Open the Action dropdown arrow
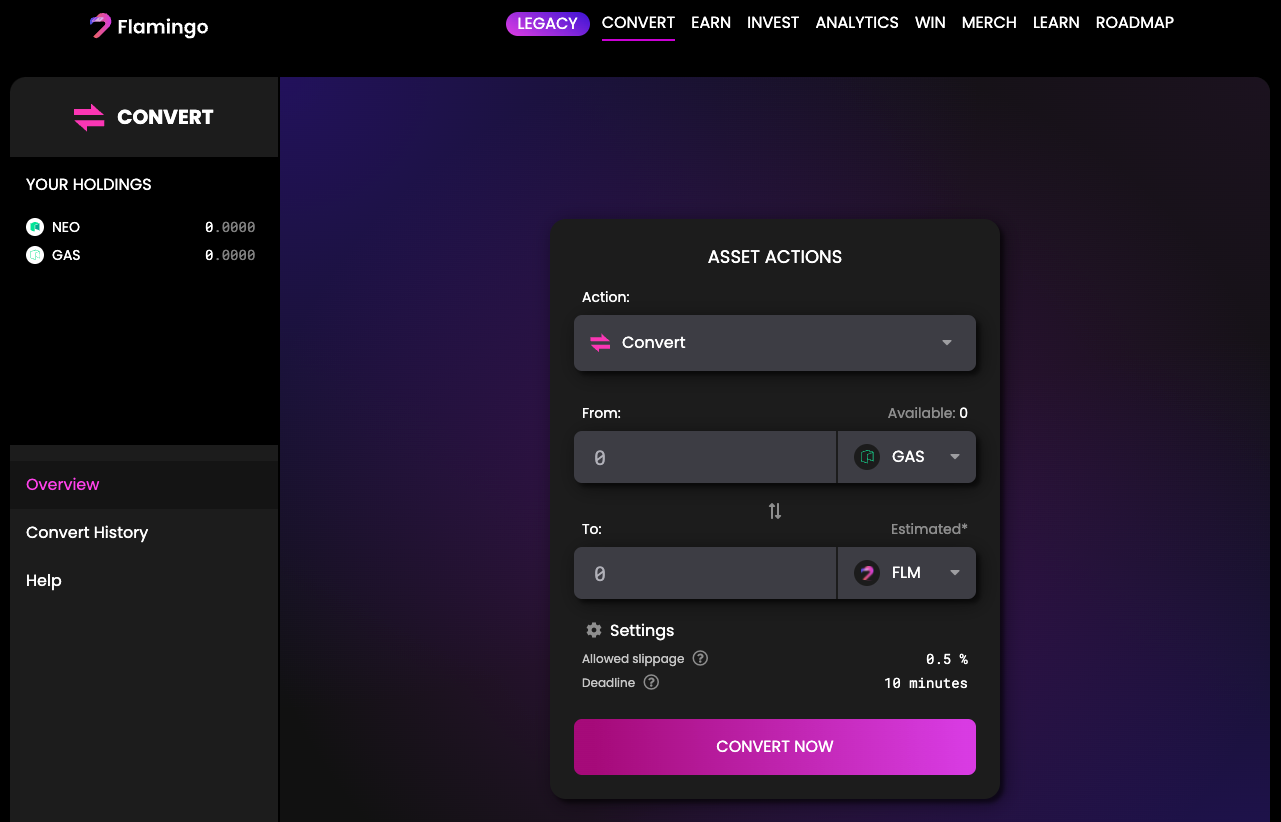The height and width of the screenshot is (822, 1281). click(947, 343)
